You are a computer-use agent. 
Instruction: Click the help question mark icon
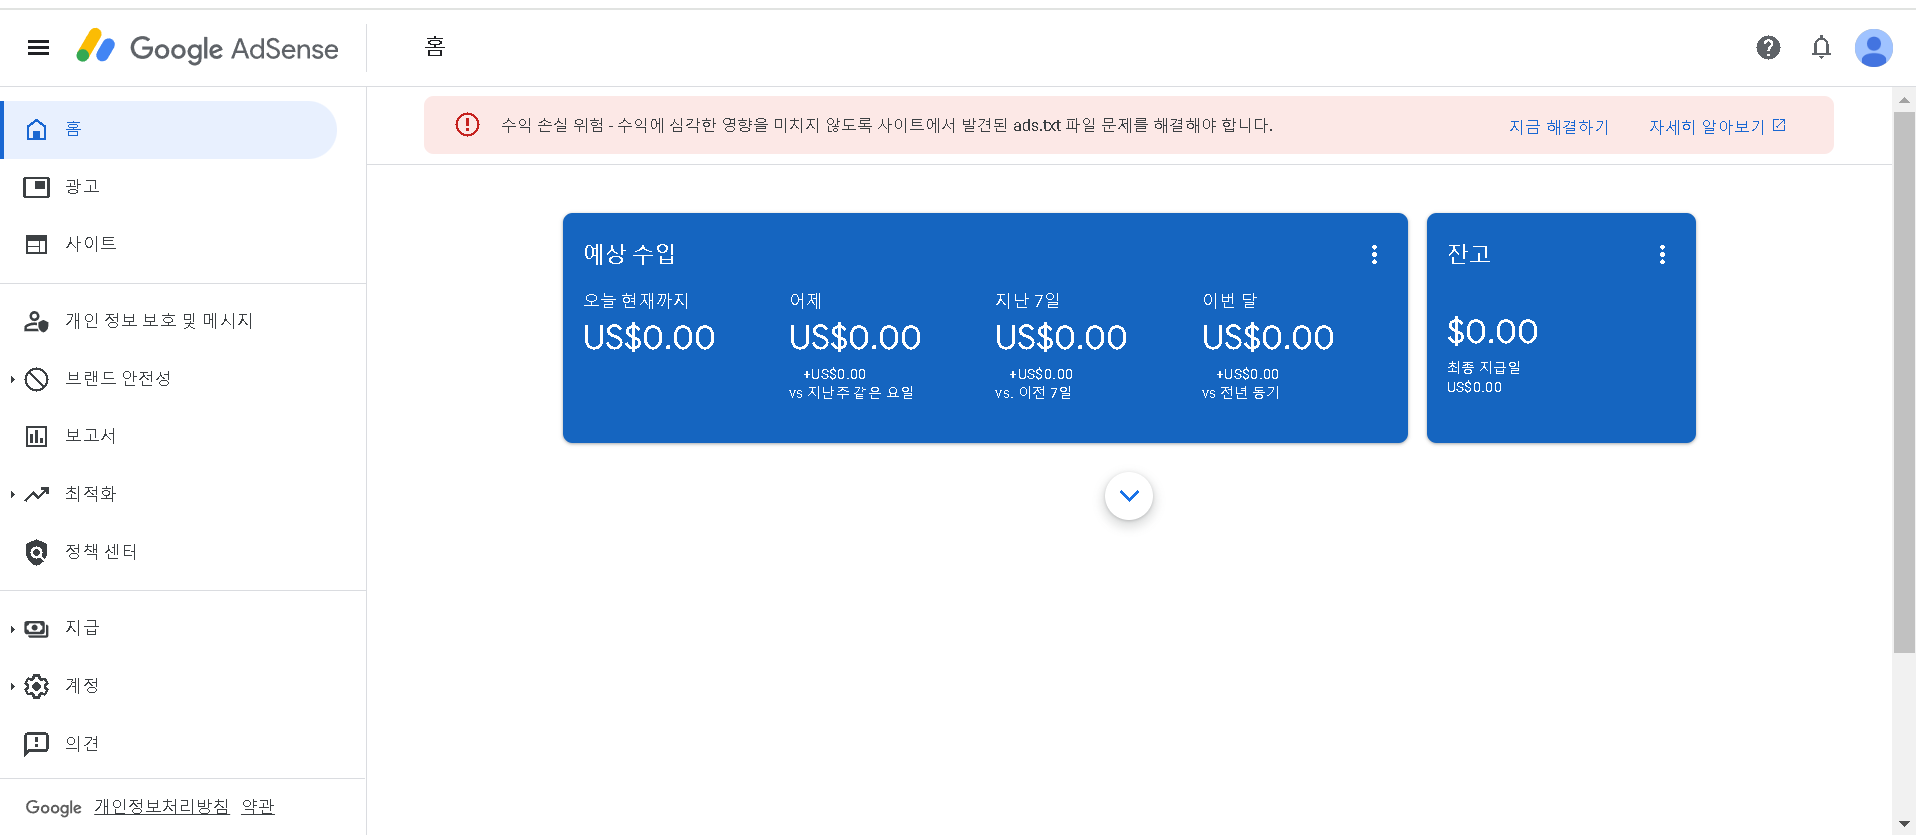pos(1768,47)
